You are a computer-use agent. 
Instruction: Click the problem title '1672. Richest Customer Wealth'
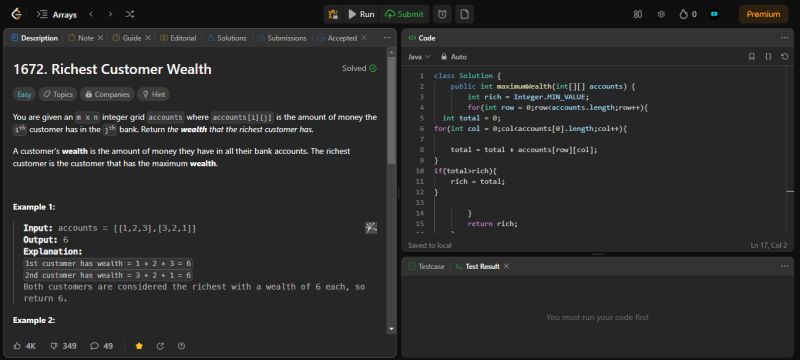(x=112, y=69)
